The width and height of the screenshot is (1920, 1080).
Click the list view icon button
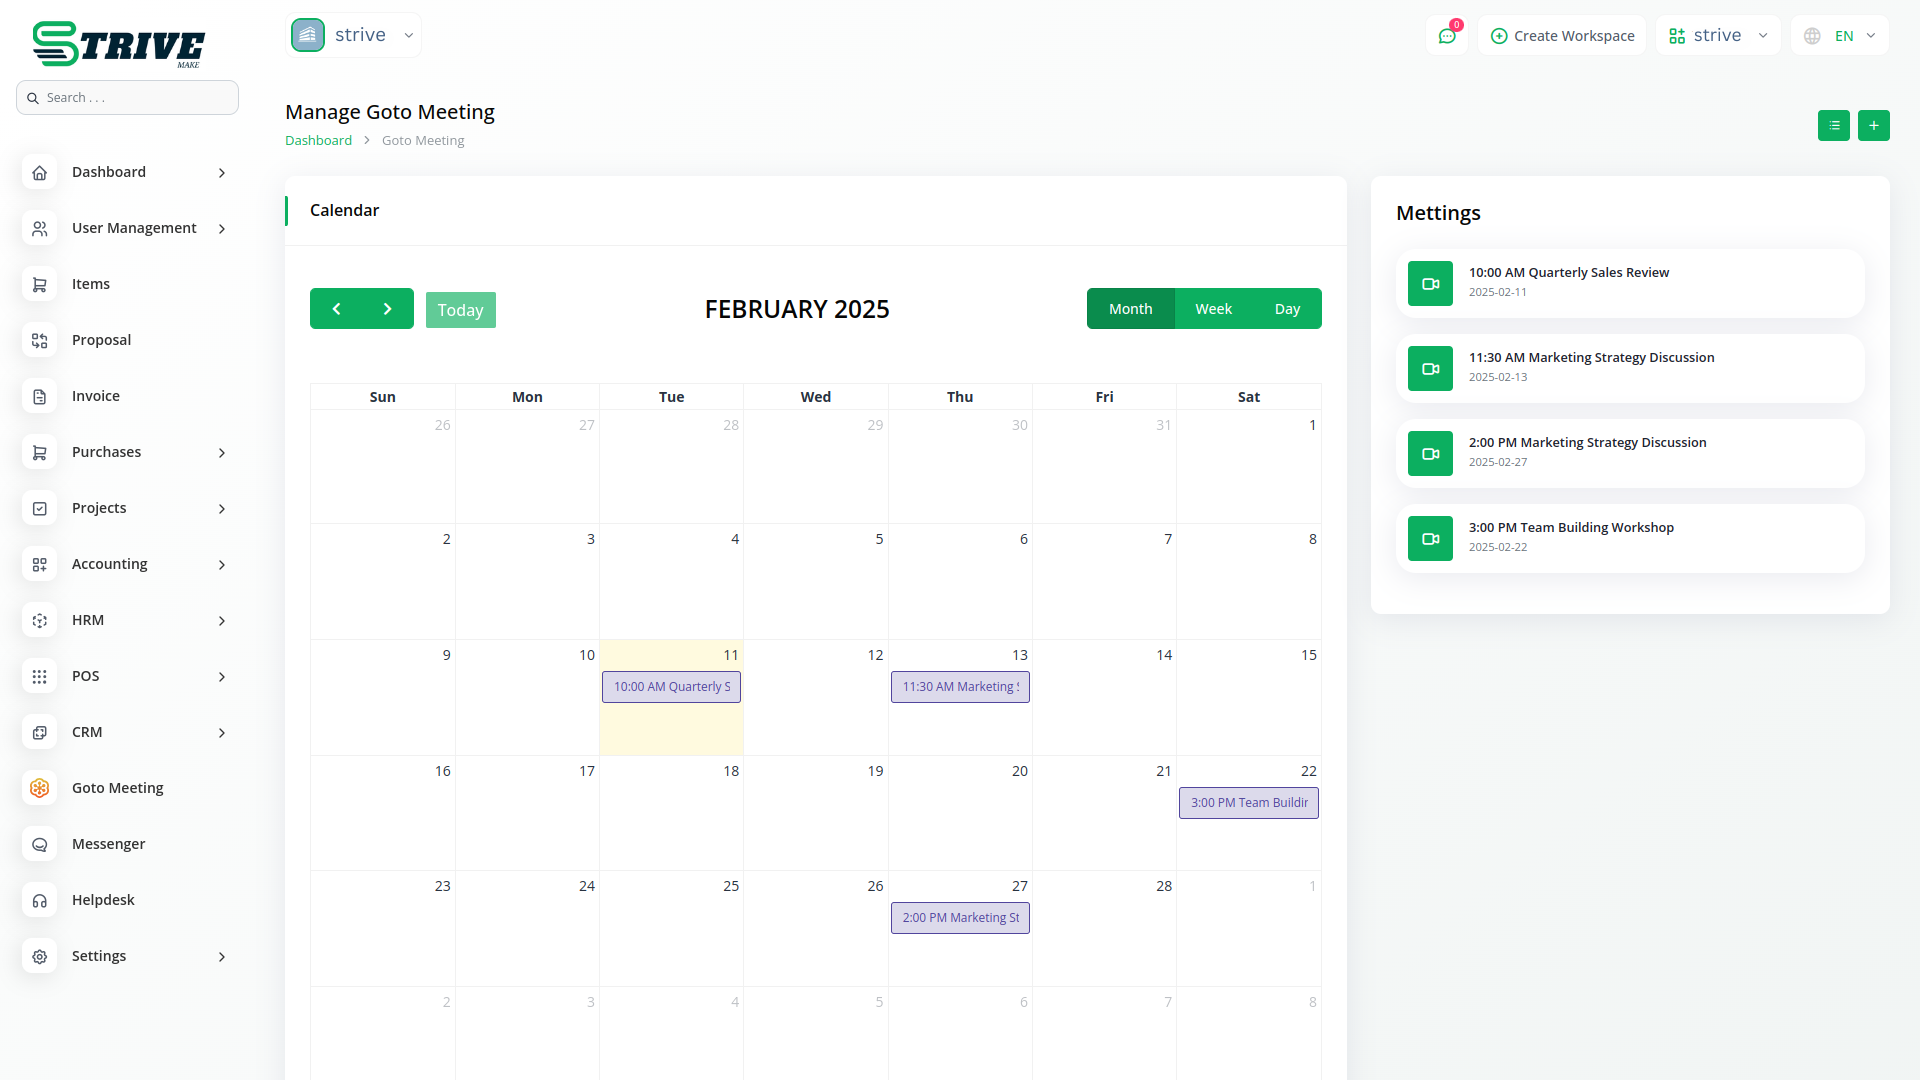[x=1833, y=125]
